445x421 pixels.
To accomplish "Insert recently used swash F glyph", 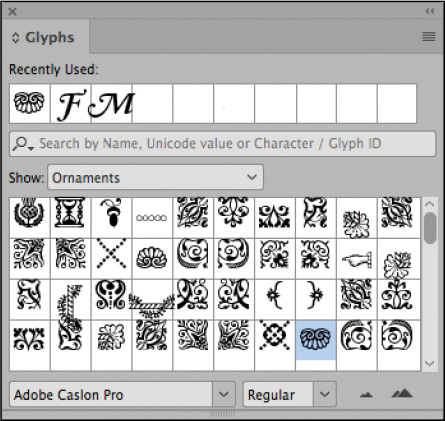I will pyautogui.click(x=70, y=104).
